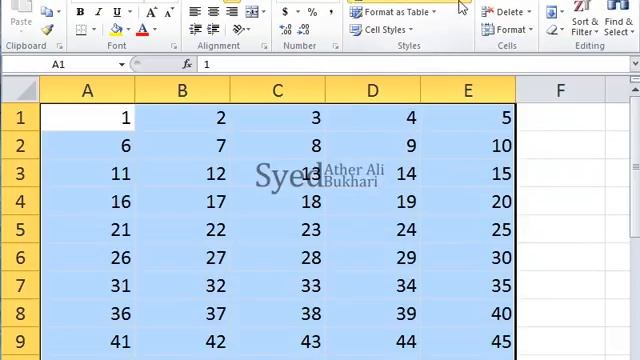Click Delete cells button
The height and width of the screenshot is (360, 640).
click(x=506, y=12)
